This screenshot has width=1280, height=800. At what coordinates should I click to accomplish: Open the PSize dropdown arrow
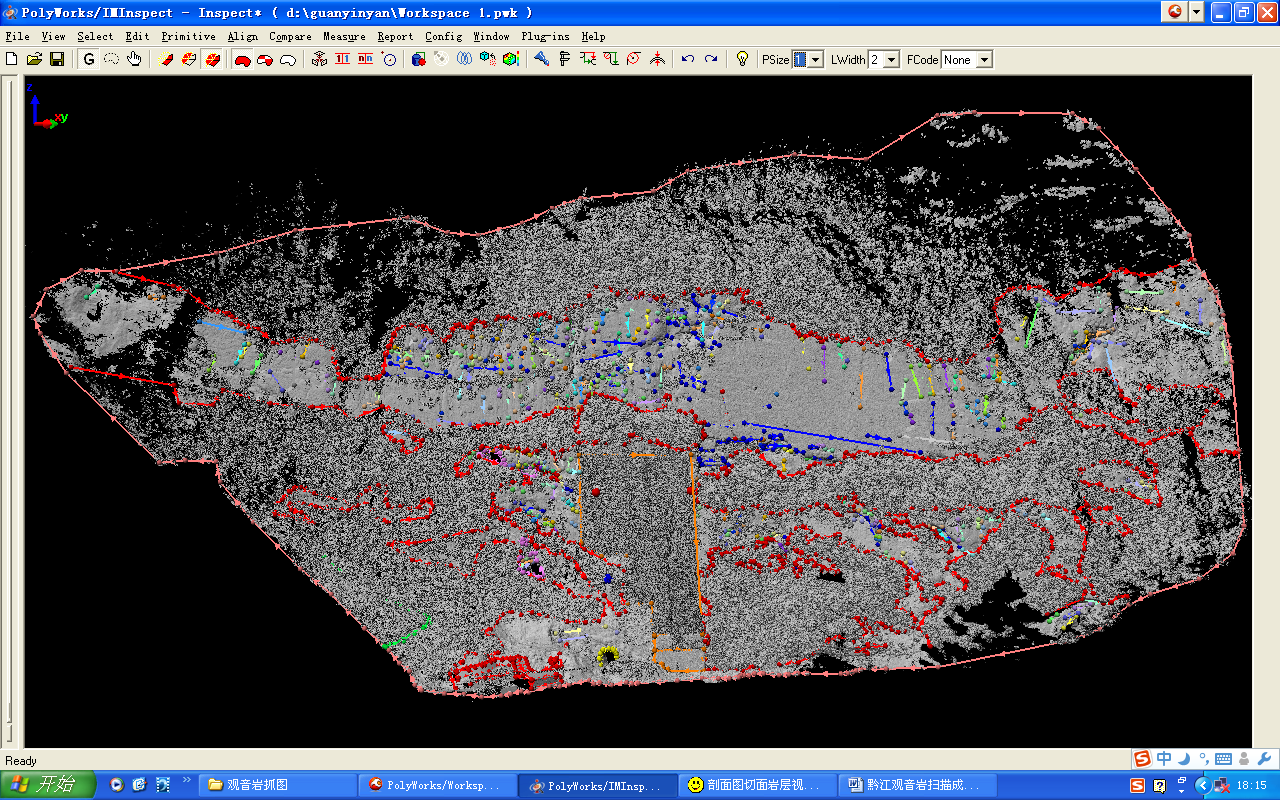click(816, 60)
